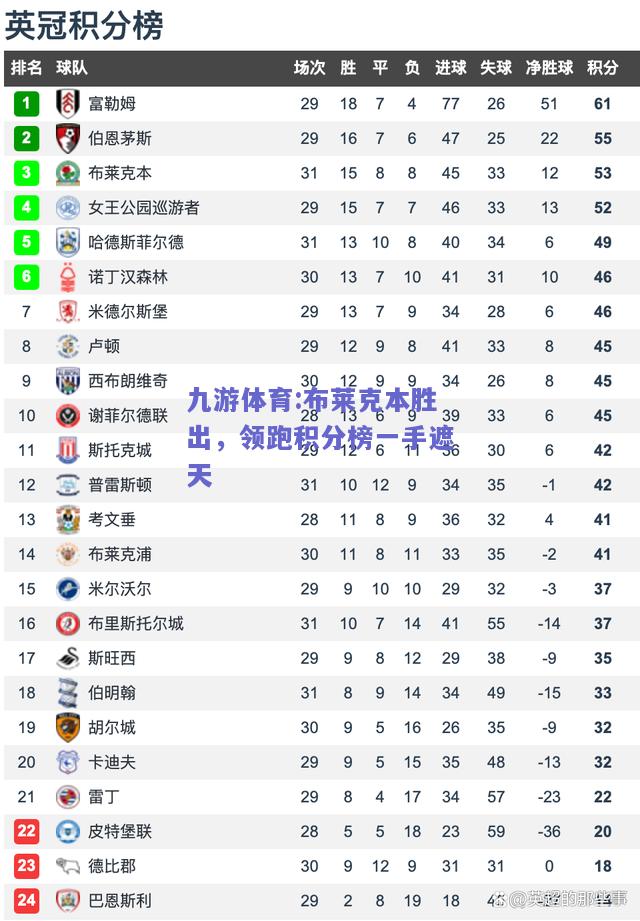Click the Derby County ram crest

pyautogui.click(x=68, y=866)
